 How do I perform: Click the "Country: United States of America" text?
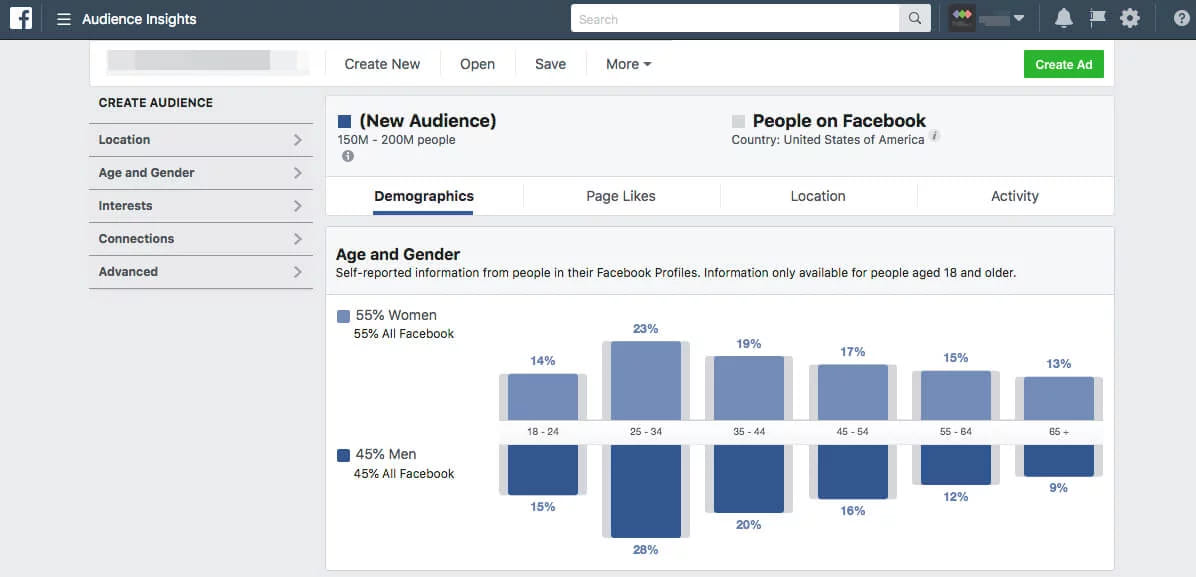tap(828, 140)
